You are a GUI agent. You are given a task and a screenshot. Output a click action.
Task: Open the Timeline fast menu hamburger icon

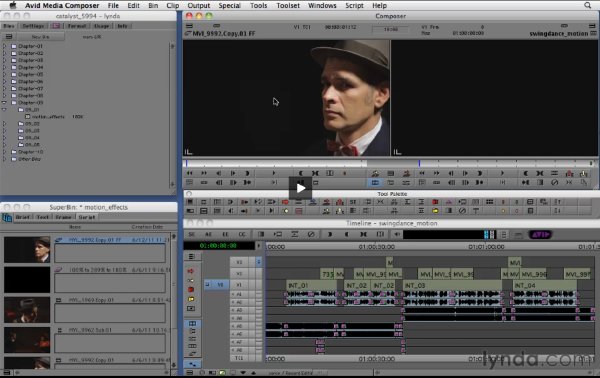(192, 257)
